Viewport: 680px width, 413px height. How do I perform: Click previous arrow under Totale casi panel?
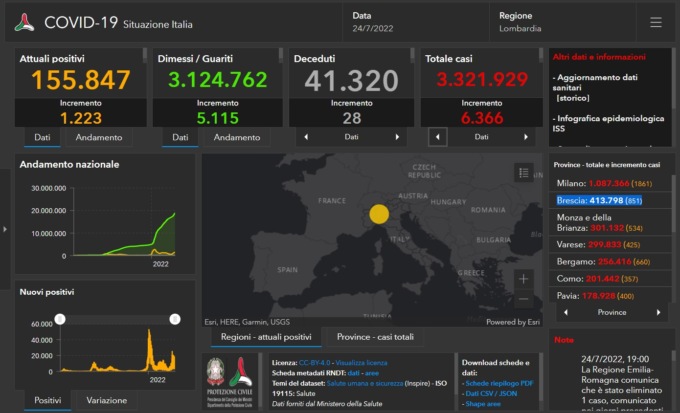coord(436,137)
